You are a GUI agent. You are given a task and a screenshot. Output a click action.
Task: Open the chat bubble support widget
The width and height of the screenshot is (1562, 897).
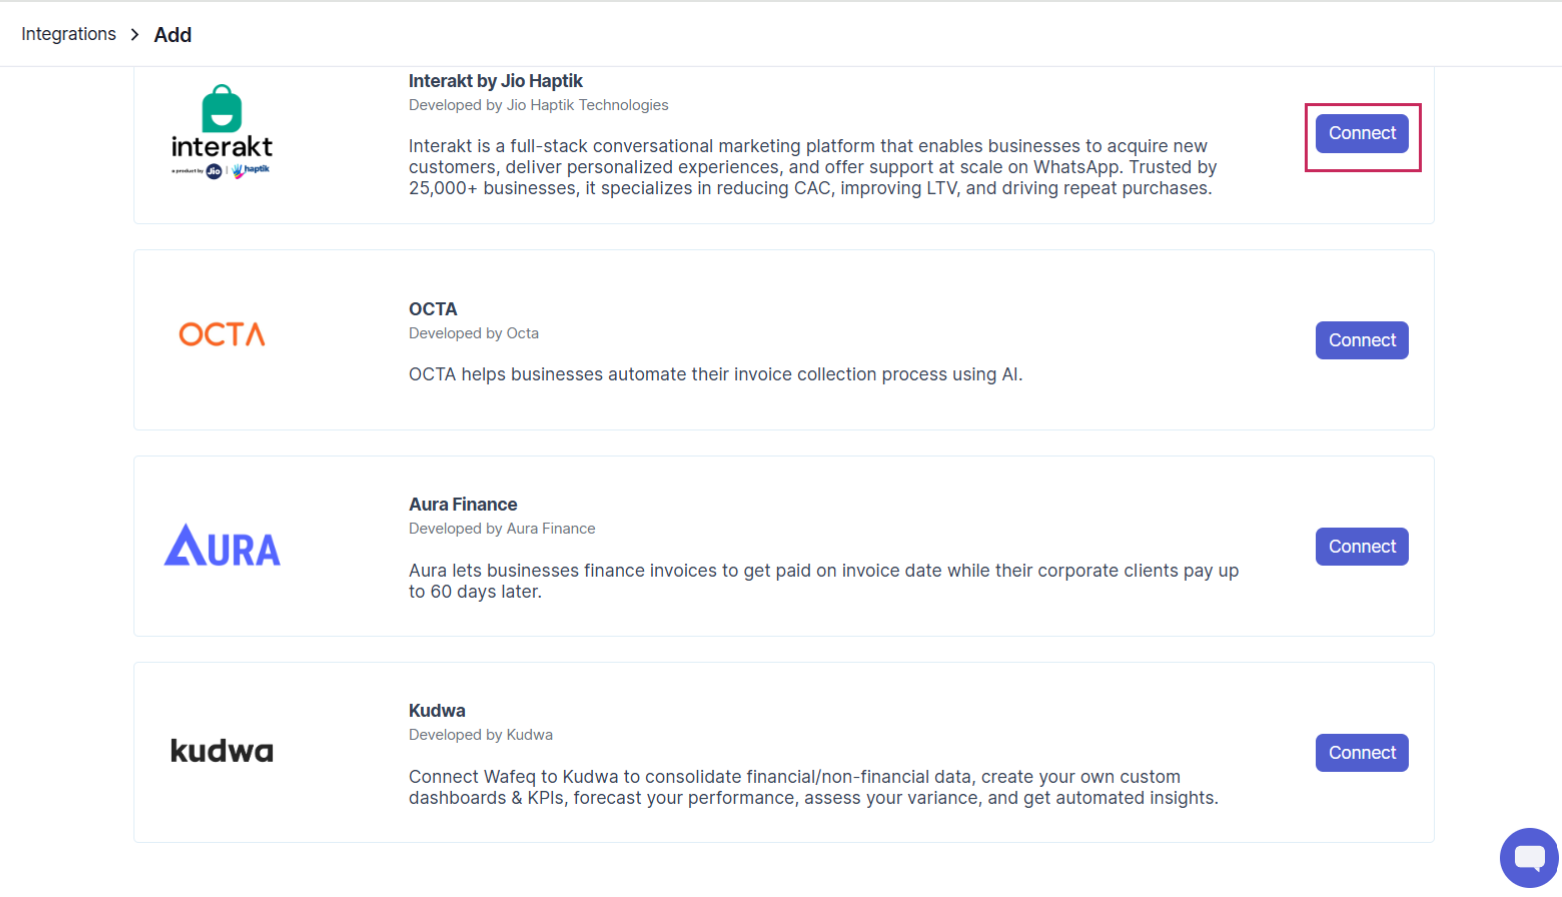coord(1529,857)
